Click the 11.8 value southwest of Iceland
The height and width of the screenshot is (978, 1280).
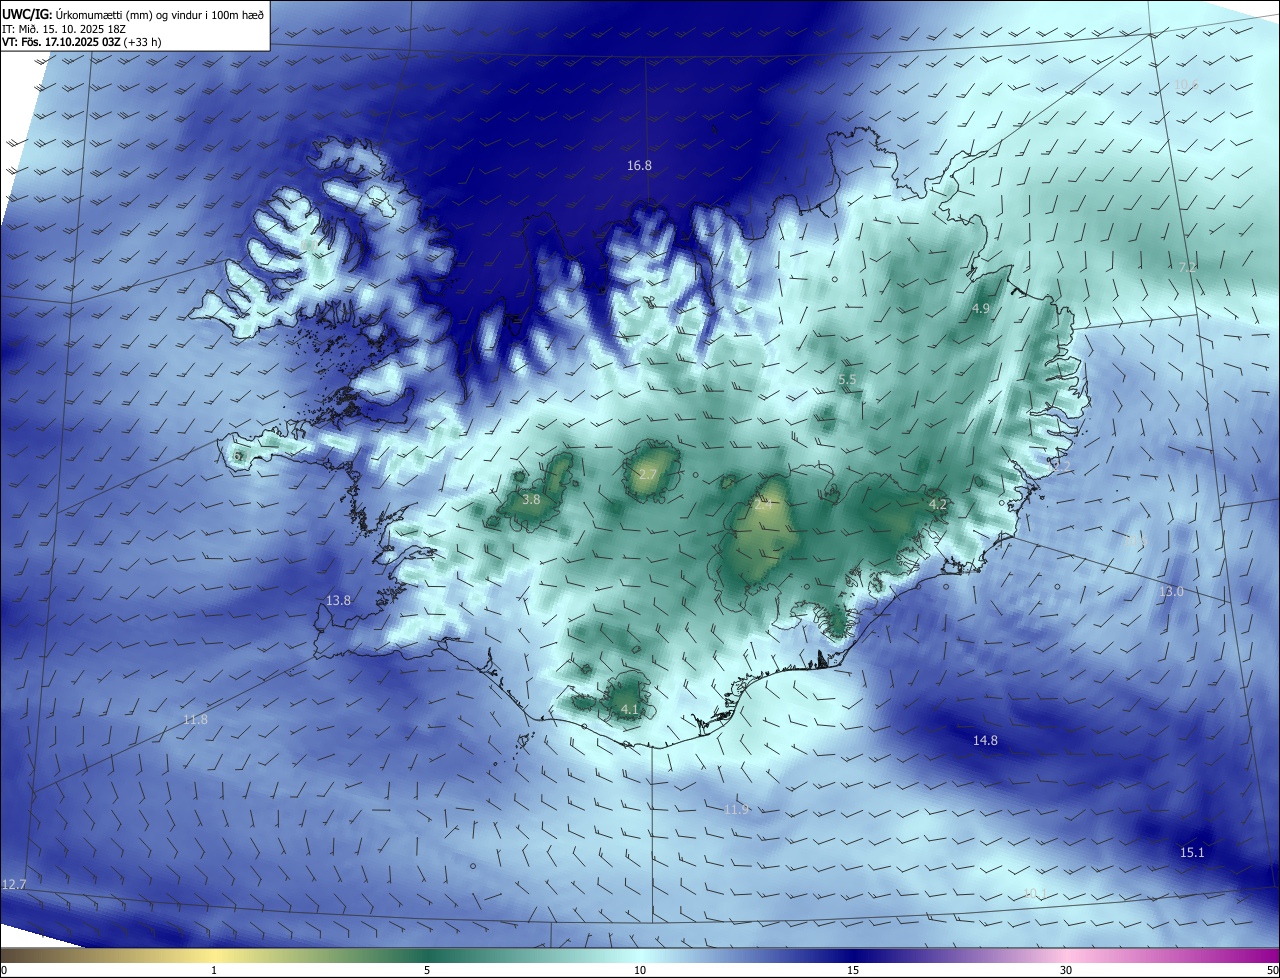click(x=195, y=719)
